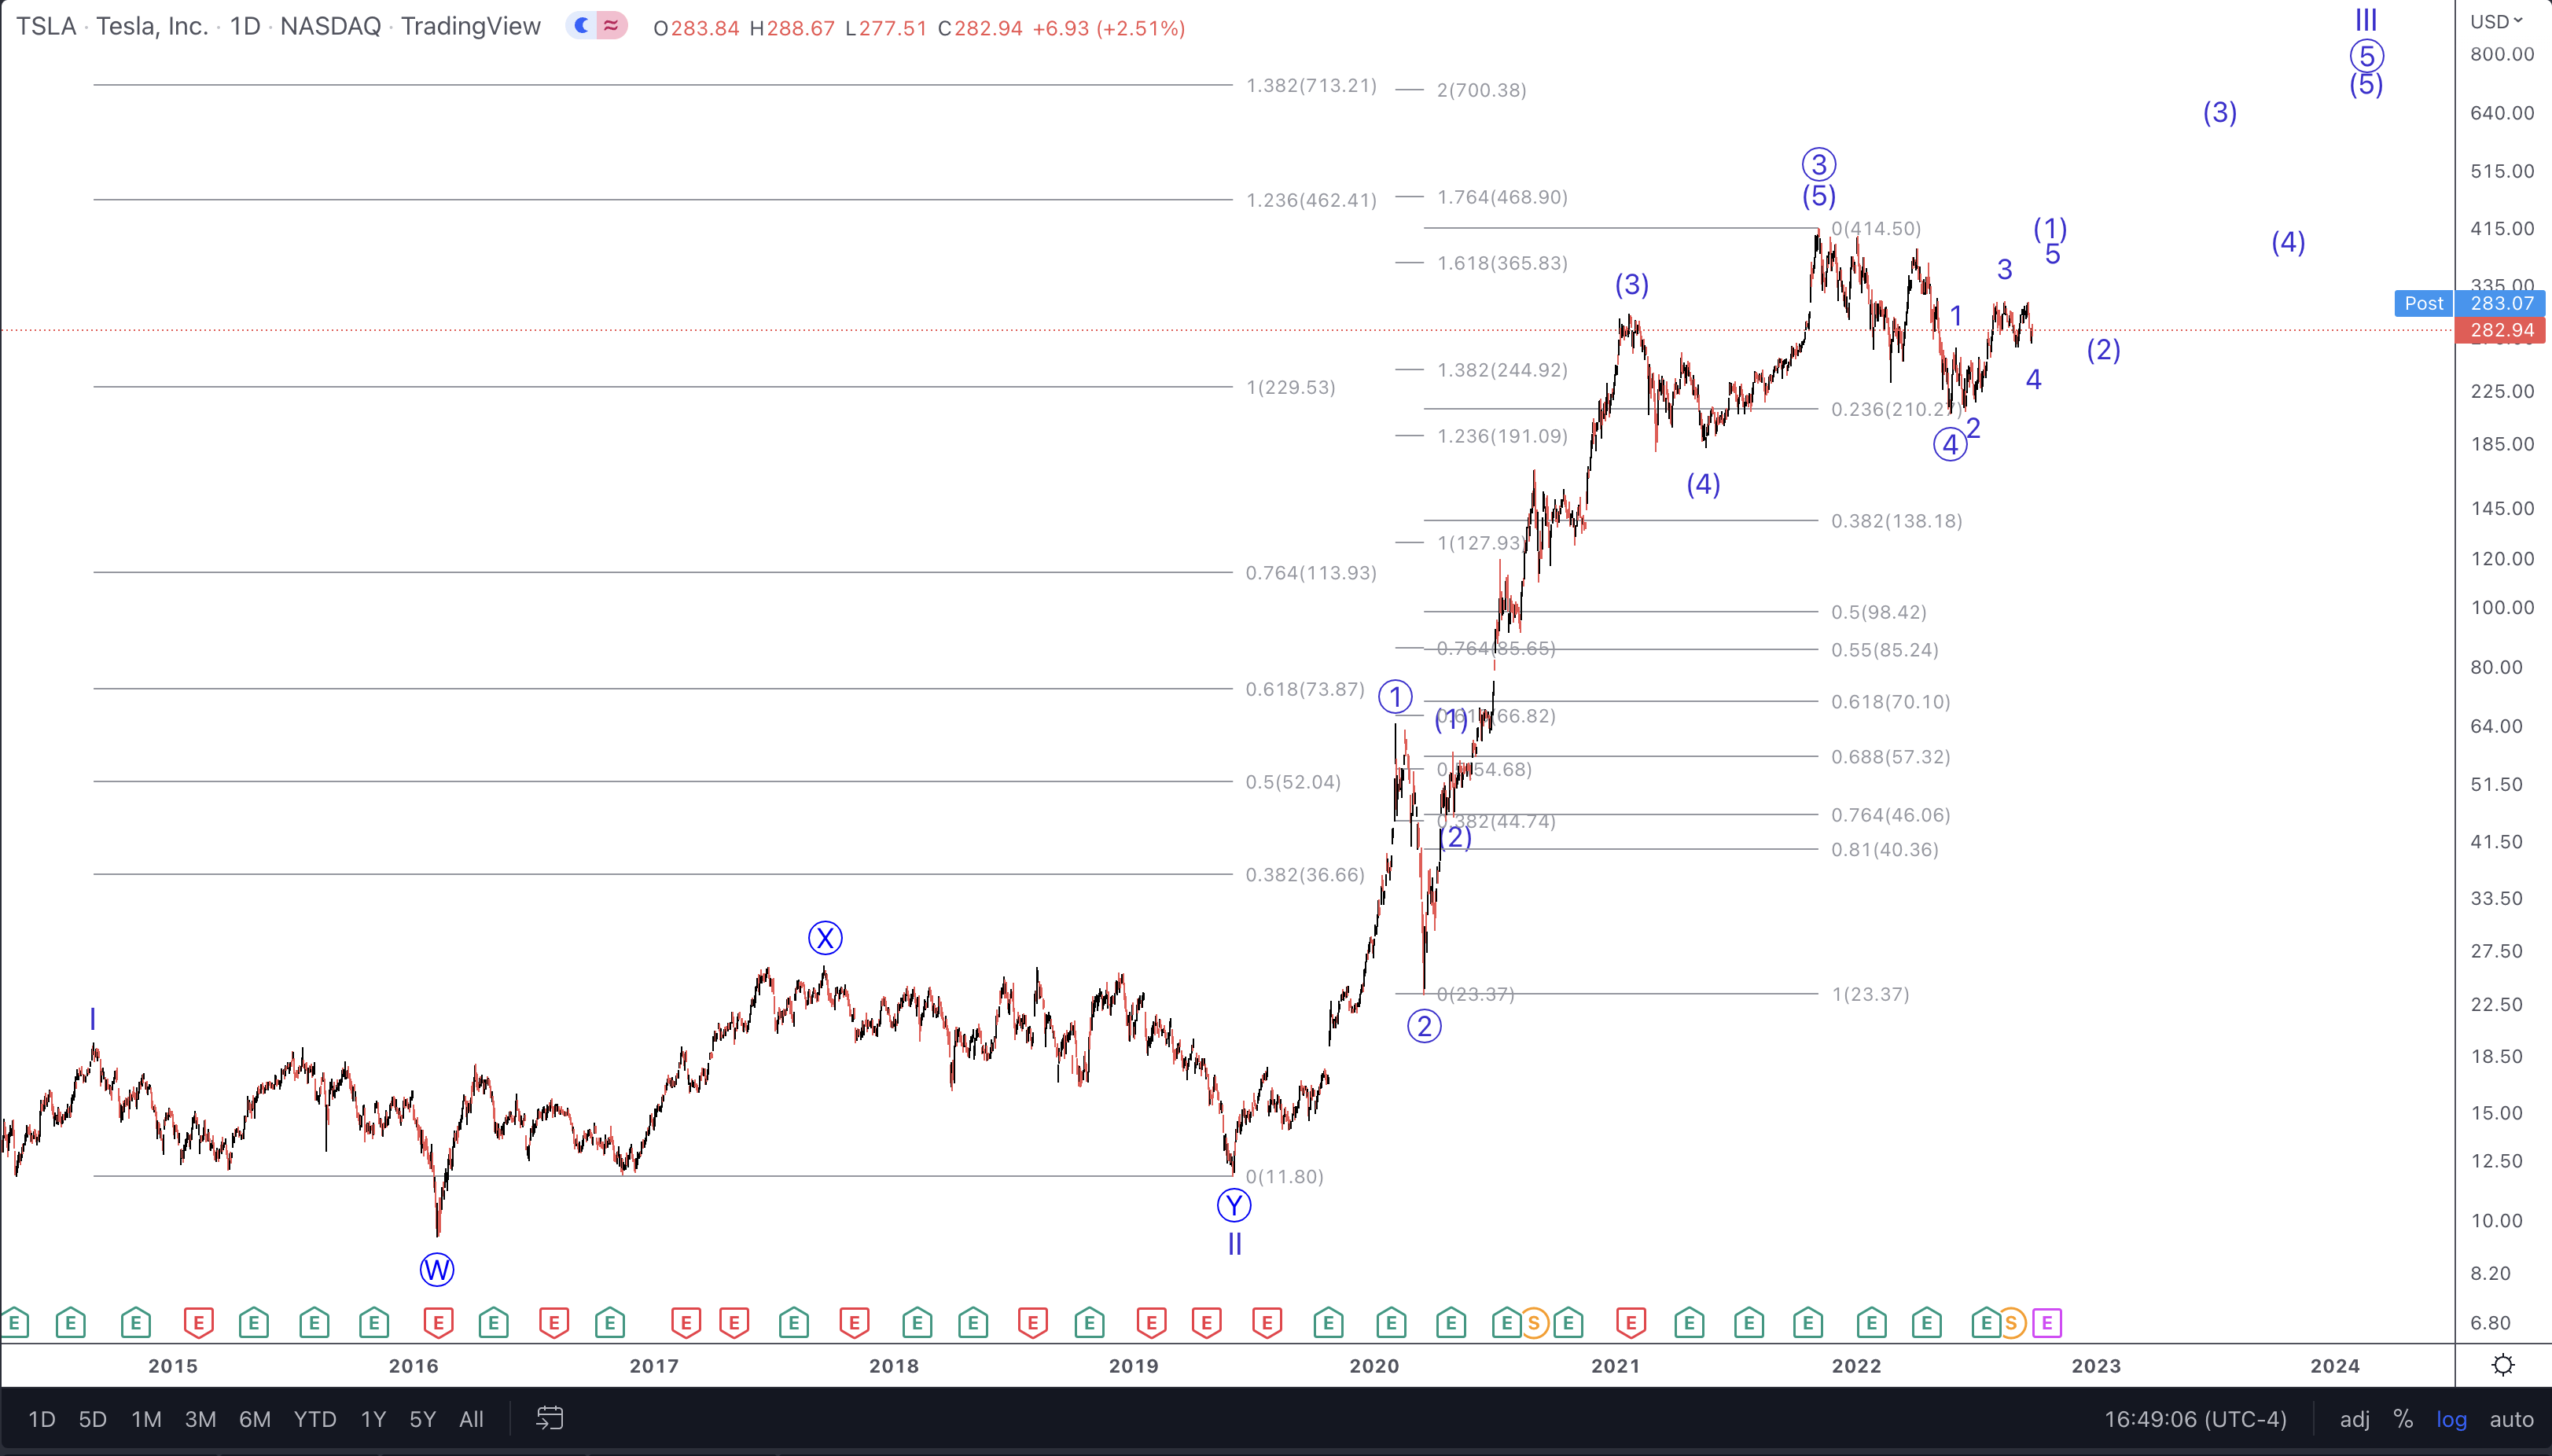2552x1456 pixels.
Task: Select the circled 1 wave label
Action: click(1395, 697)
